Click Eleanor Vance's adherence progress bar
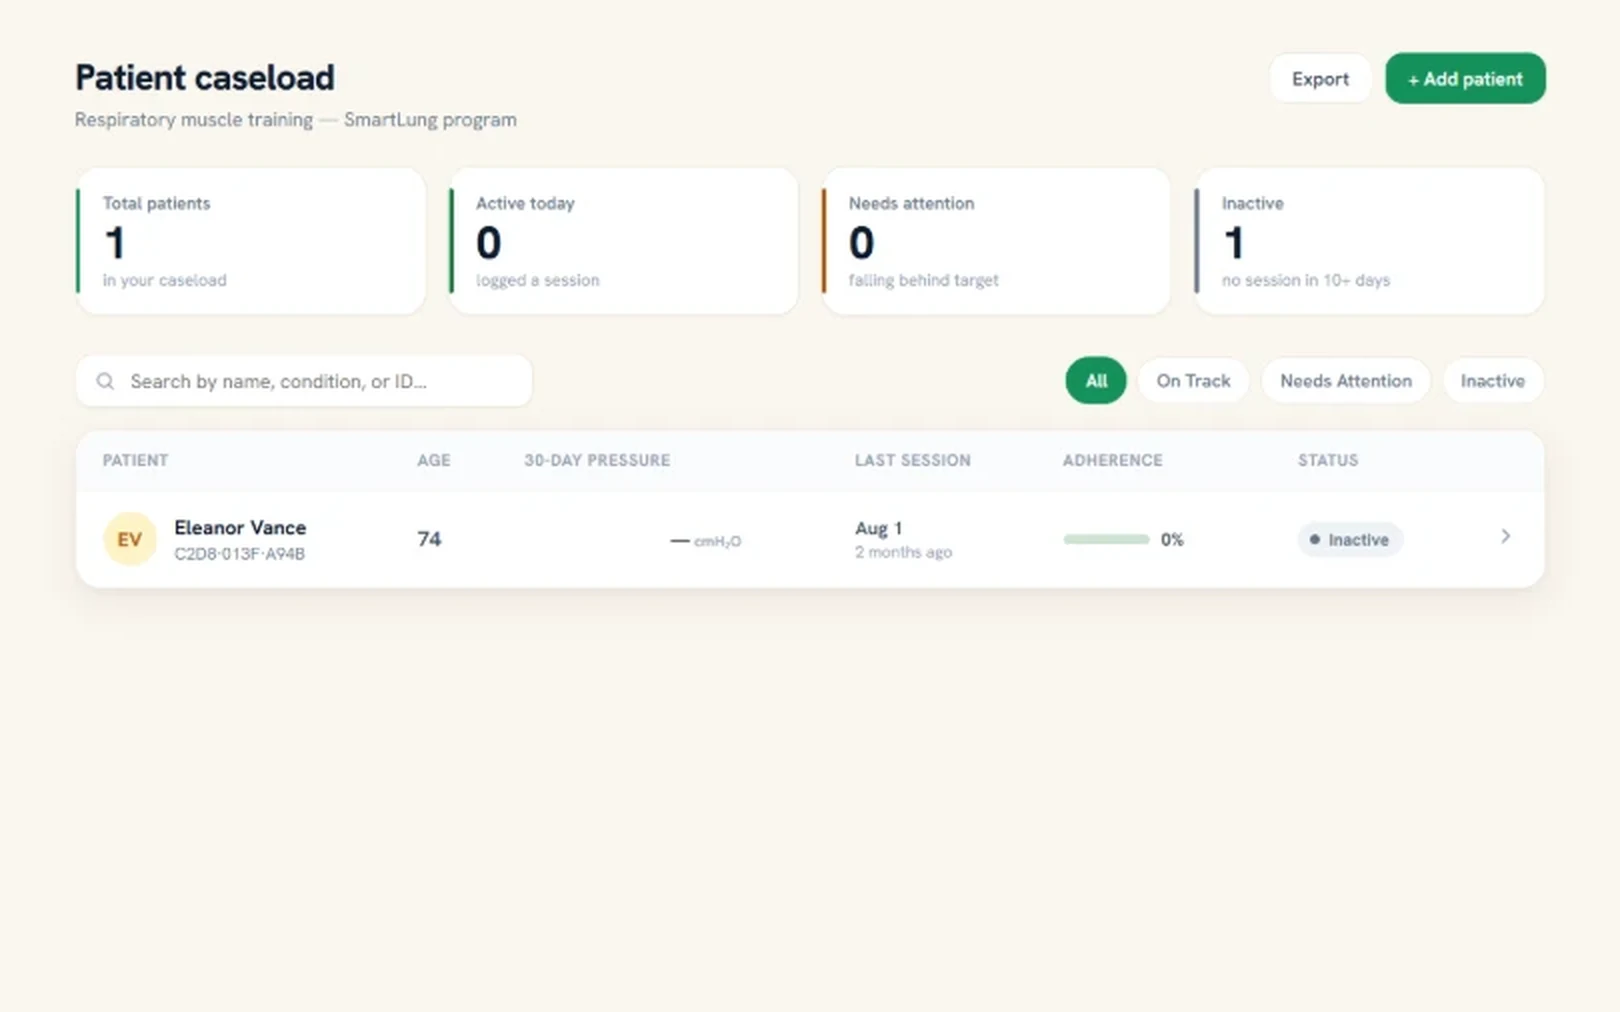Viewport: 1620px width, 1012px height. click(1106, 540)
